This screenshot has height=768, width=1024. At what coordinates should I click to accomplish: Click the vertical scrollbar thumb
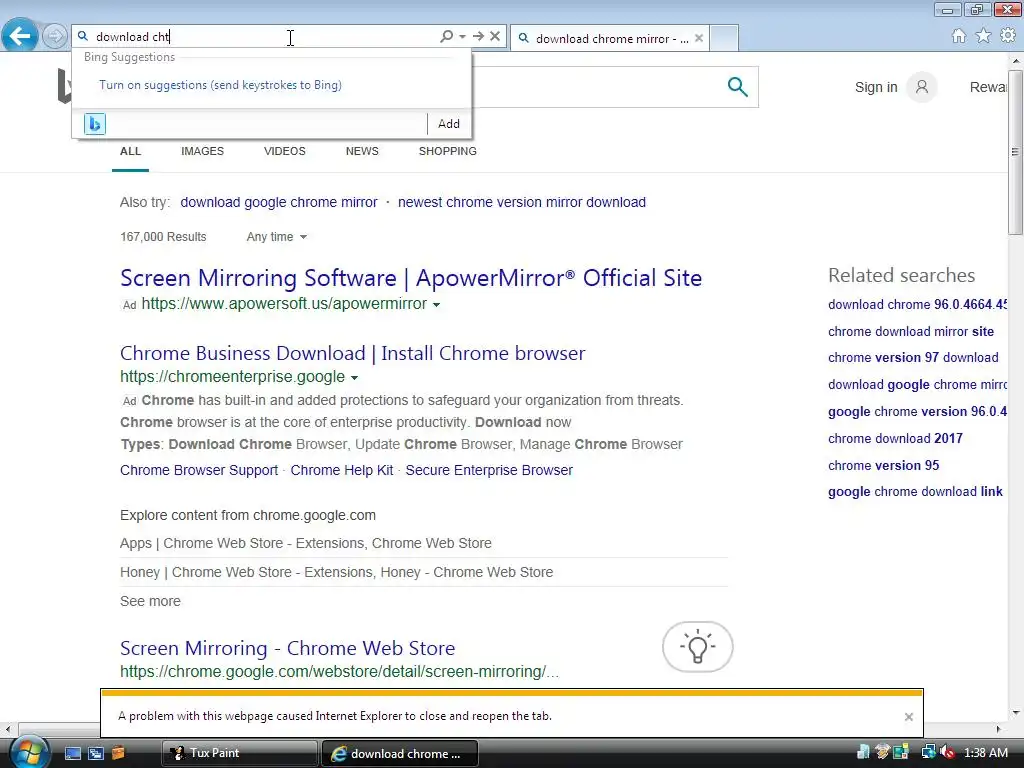pyautogui.click(x=1016, y=150)
